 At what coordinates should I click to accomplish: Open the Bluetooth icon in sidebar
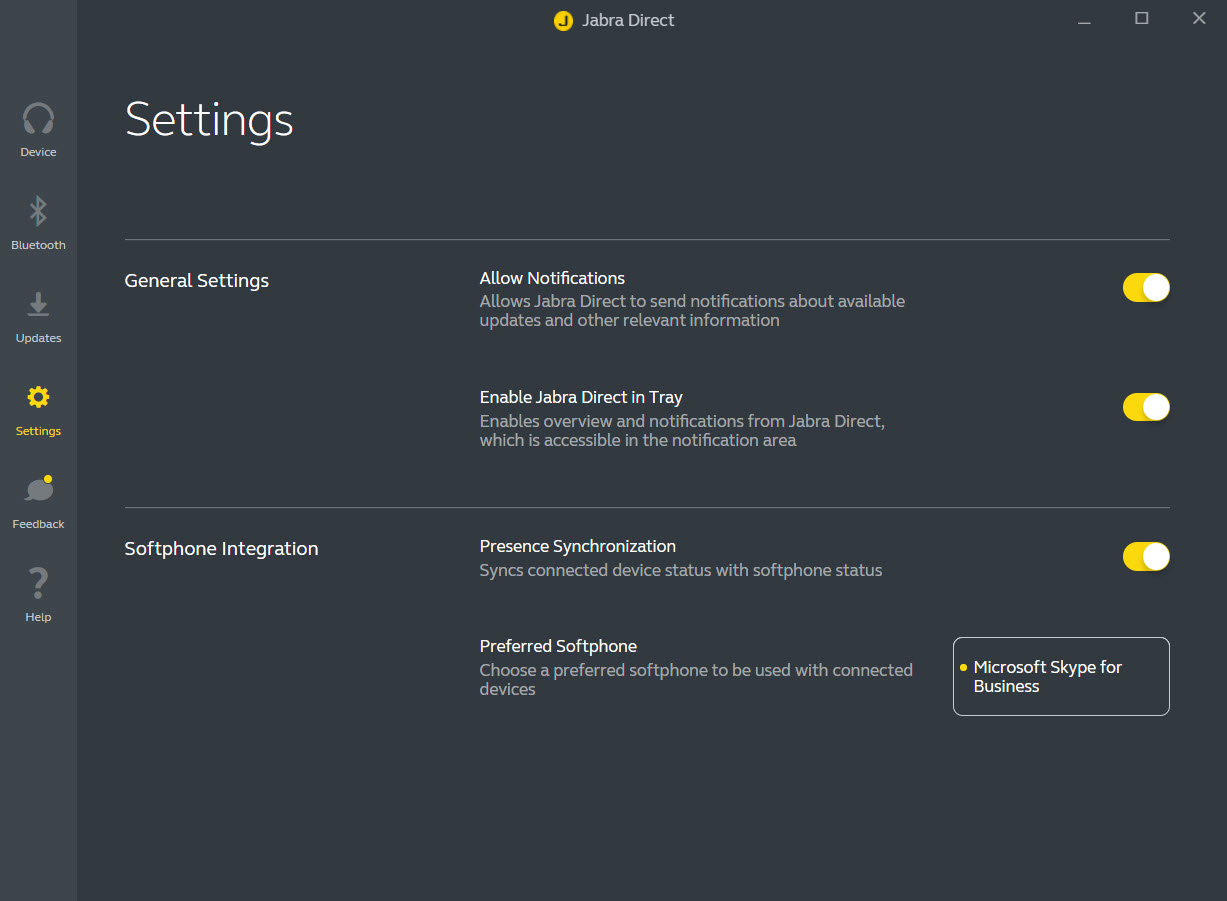coord(38,211)
